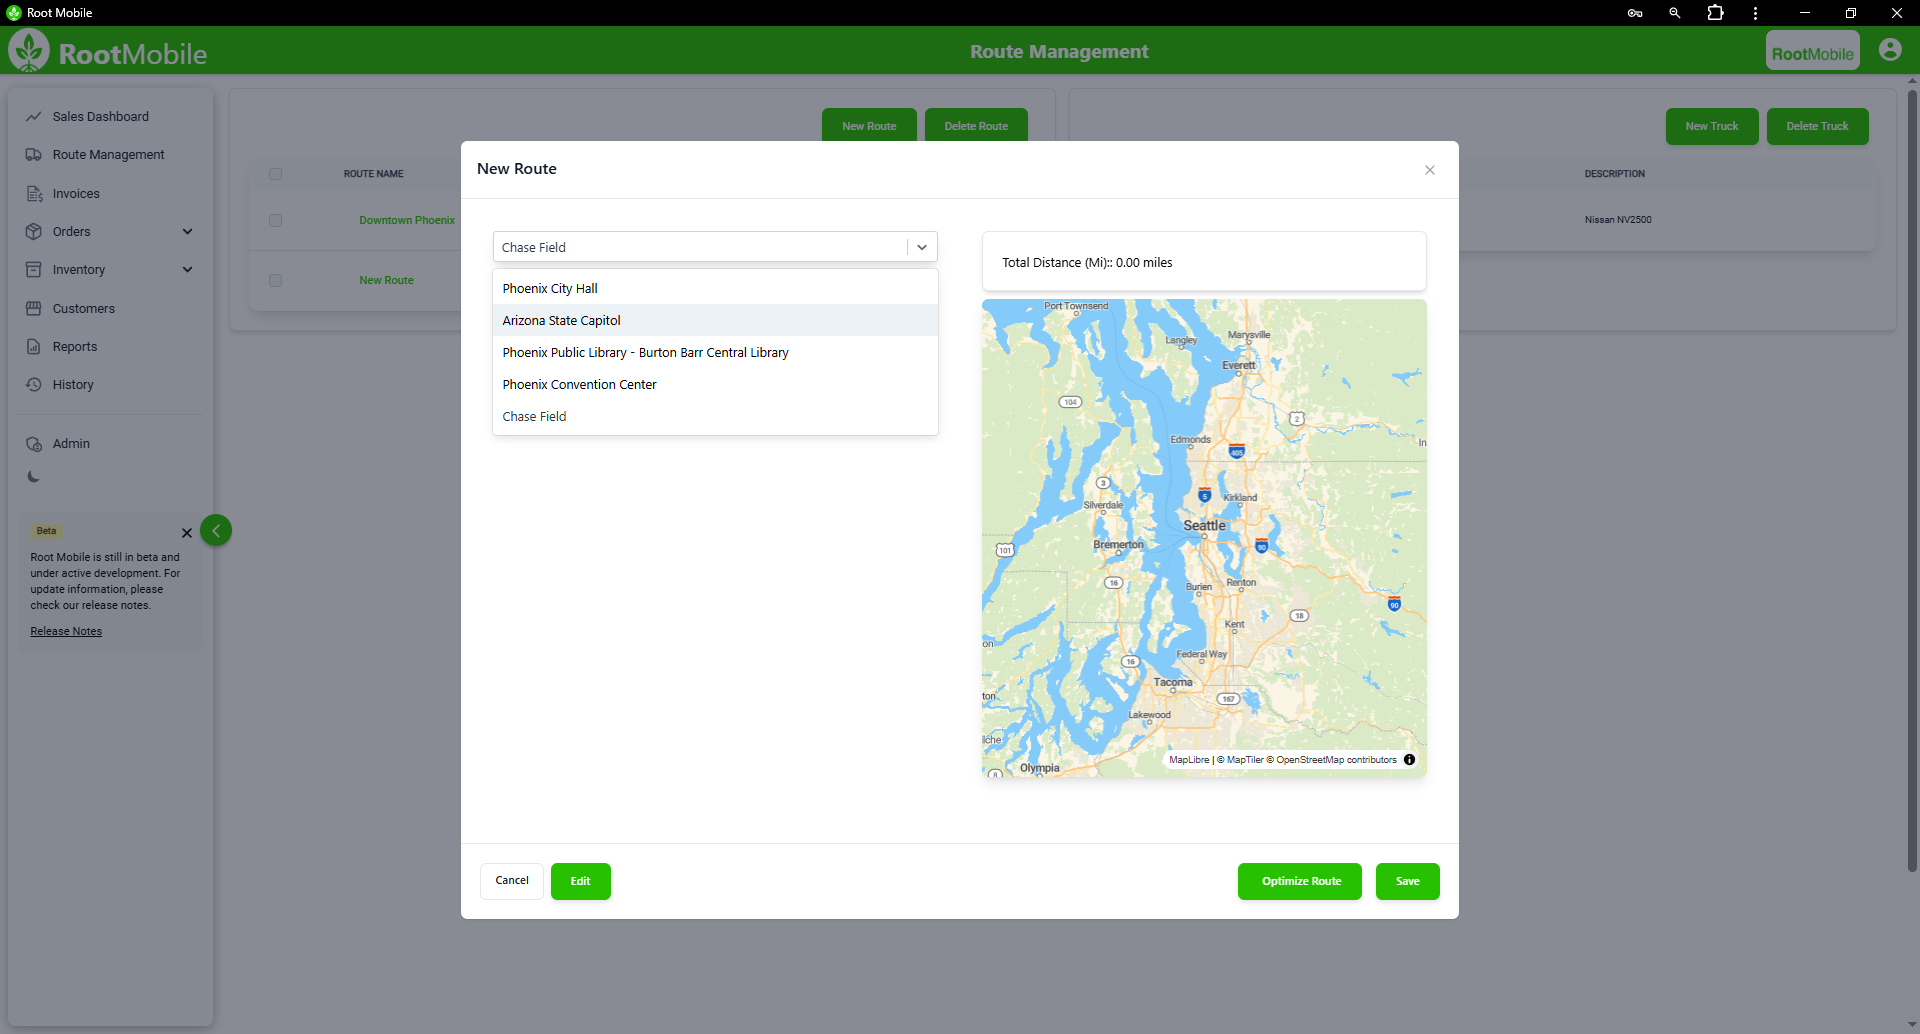The width and height of the screenshot is (1920, 1034).
Task: Click the MapLibre attribution link
Action: tap(1189, 760)
